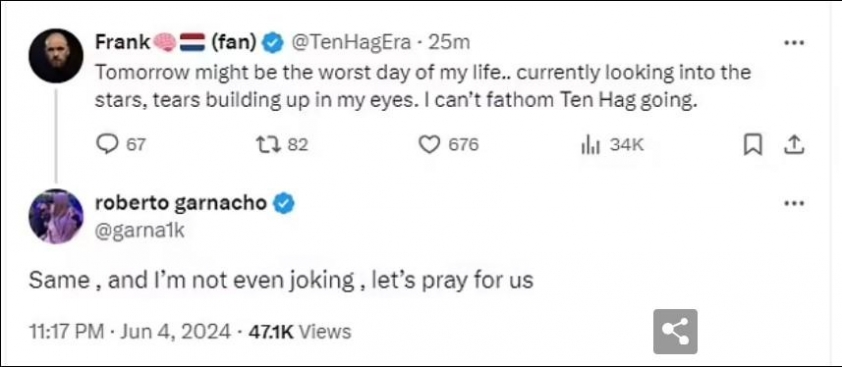Click the retweet arrows icon
842x367 pixels.
[x=266, y=144]
